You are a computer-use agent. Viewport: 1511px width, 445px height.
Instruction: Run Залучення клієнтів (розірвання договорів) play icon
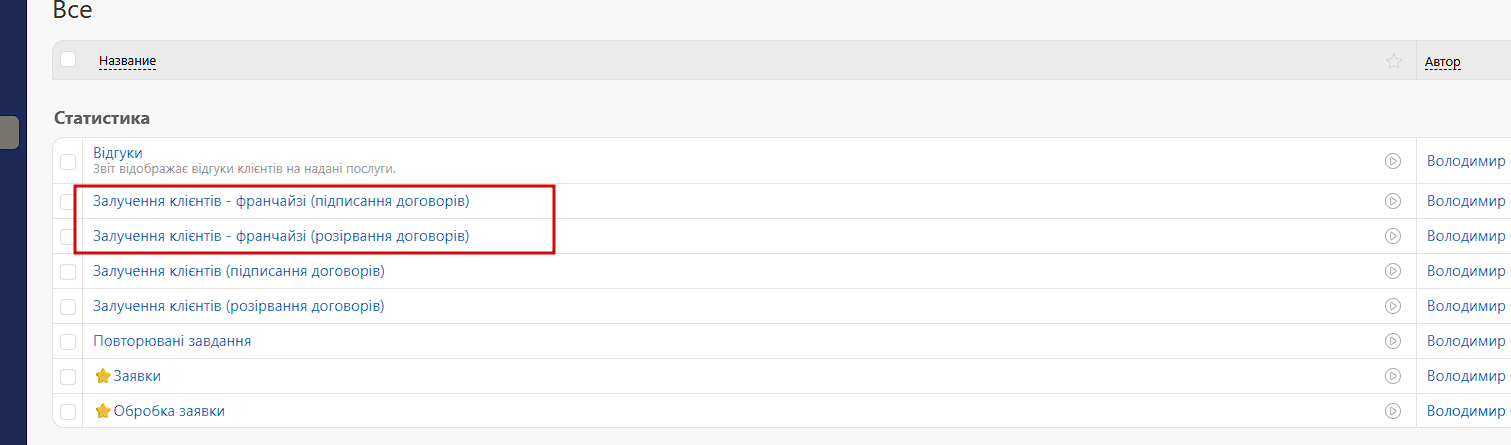(x=1392, y=306)
